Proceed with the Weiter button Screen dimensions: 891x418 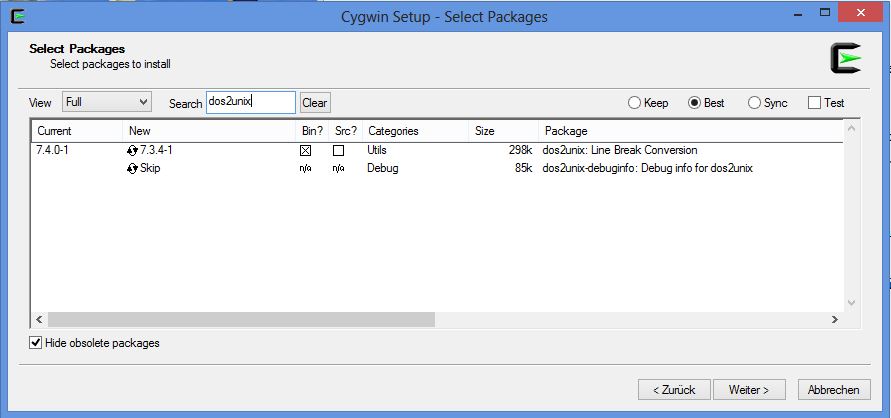point(749,390)
